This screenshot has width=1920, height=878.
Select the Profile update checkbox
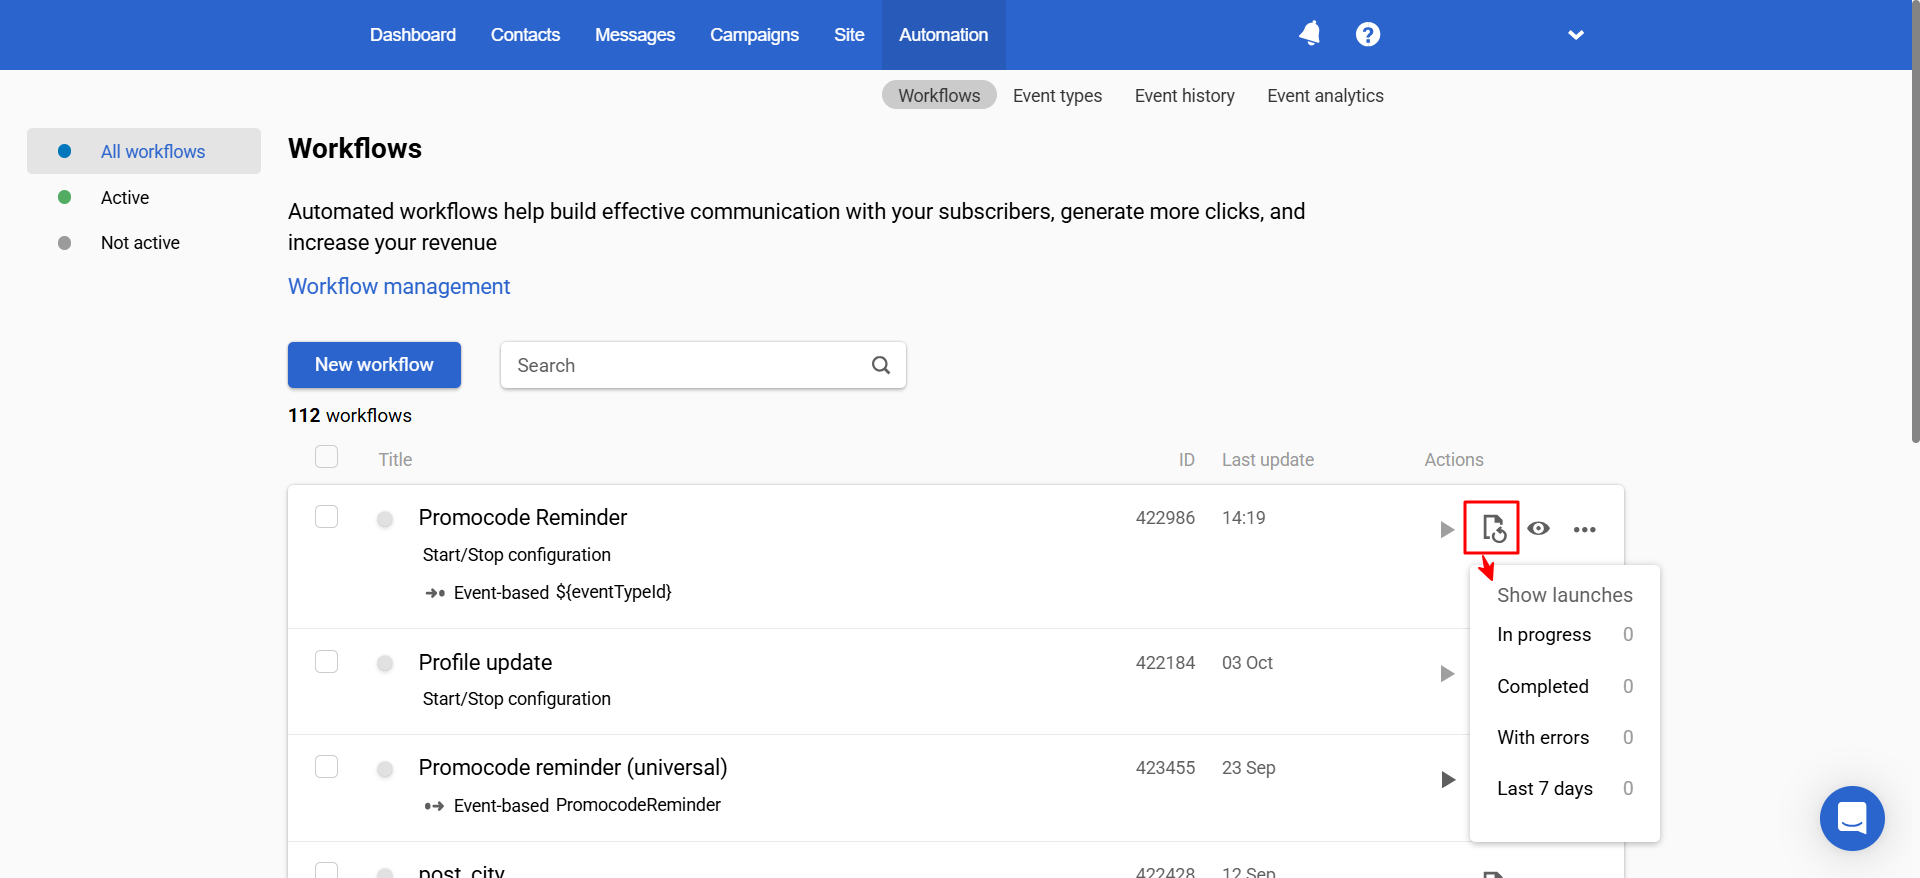327,662
